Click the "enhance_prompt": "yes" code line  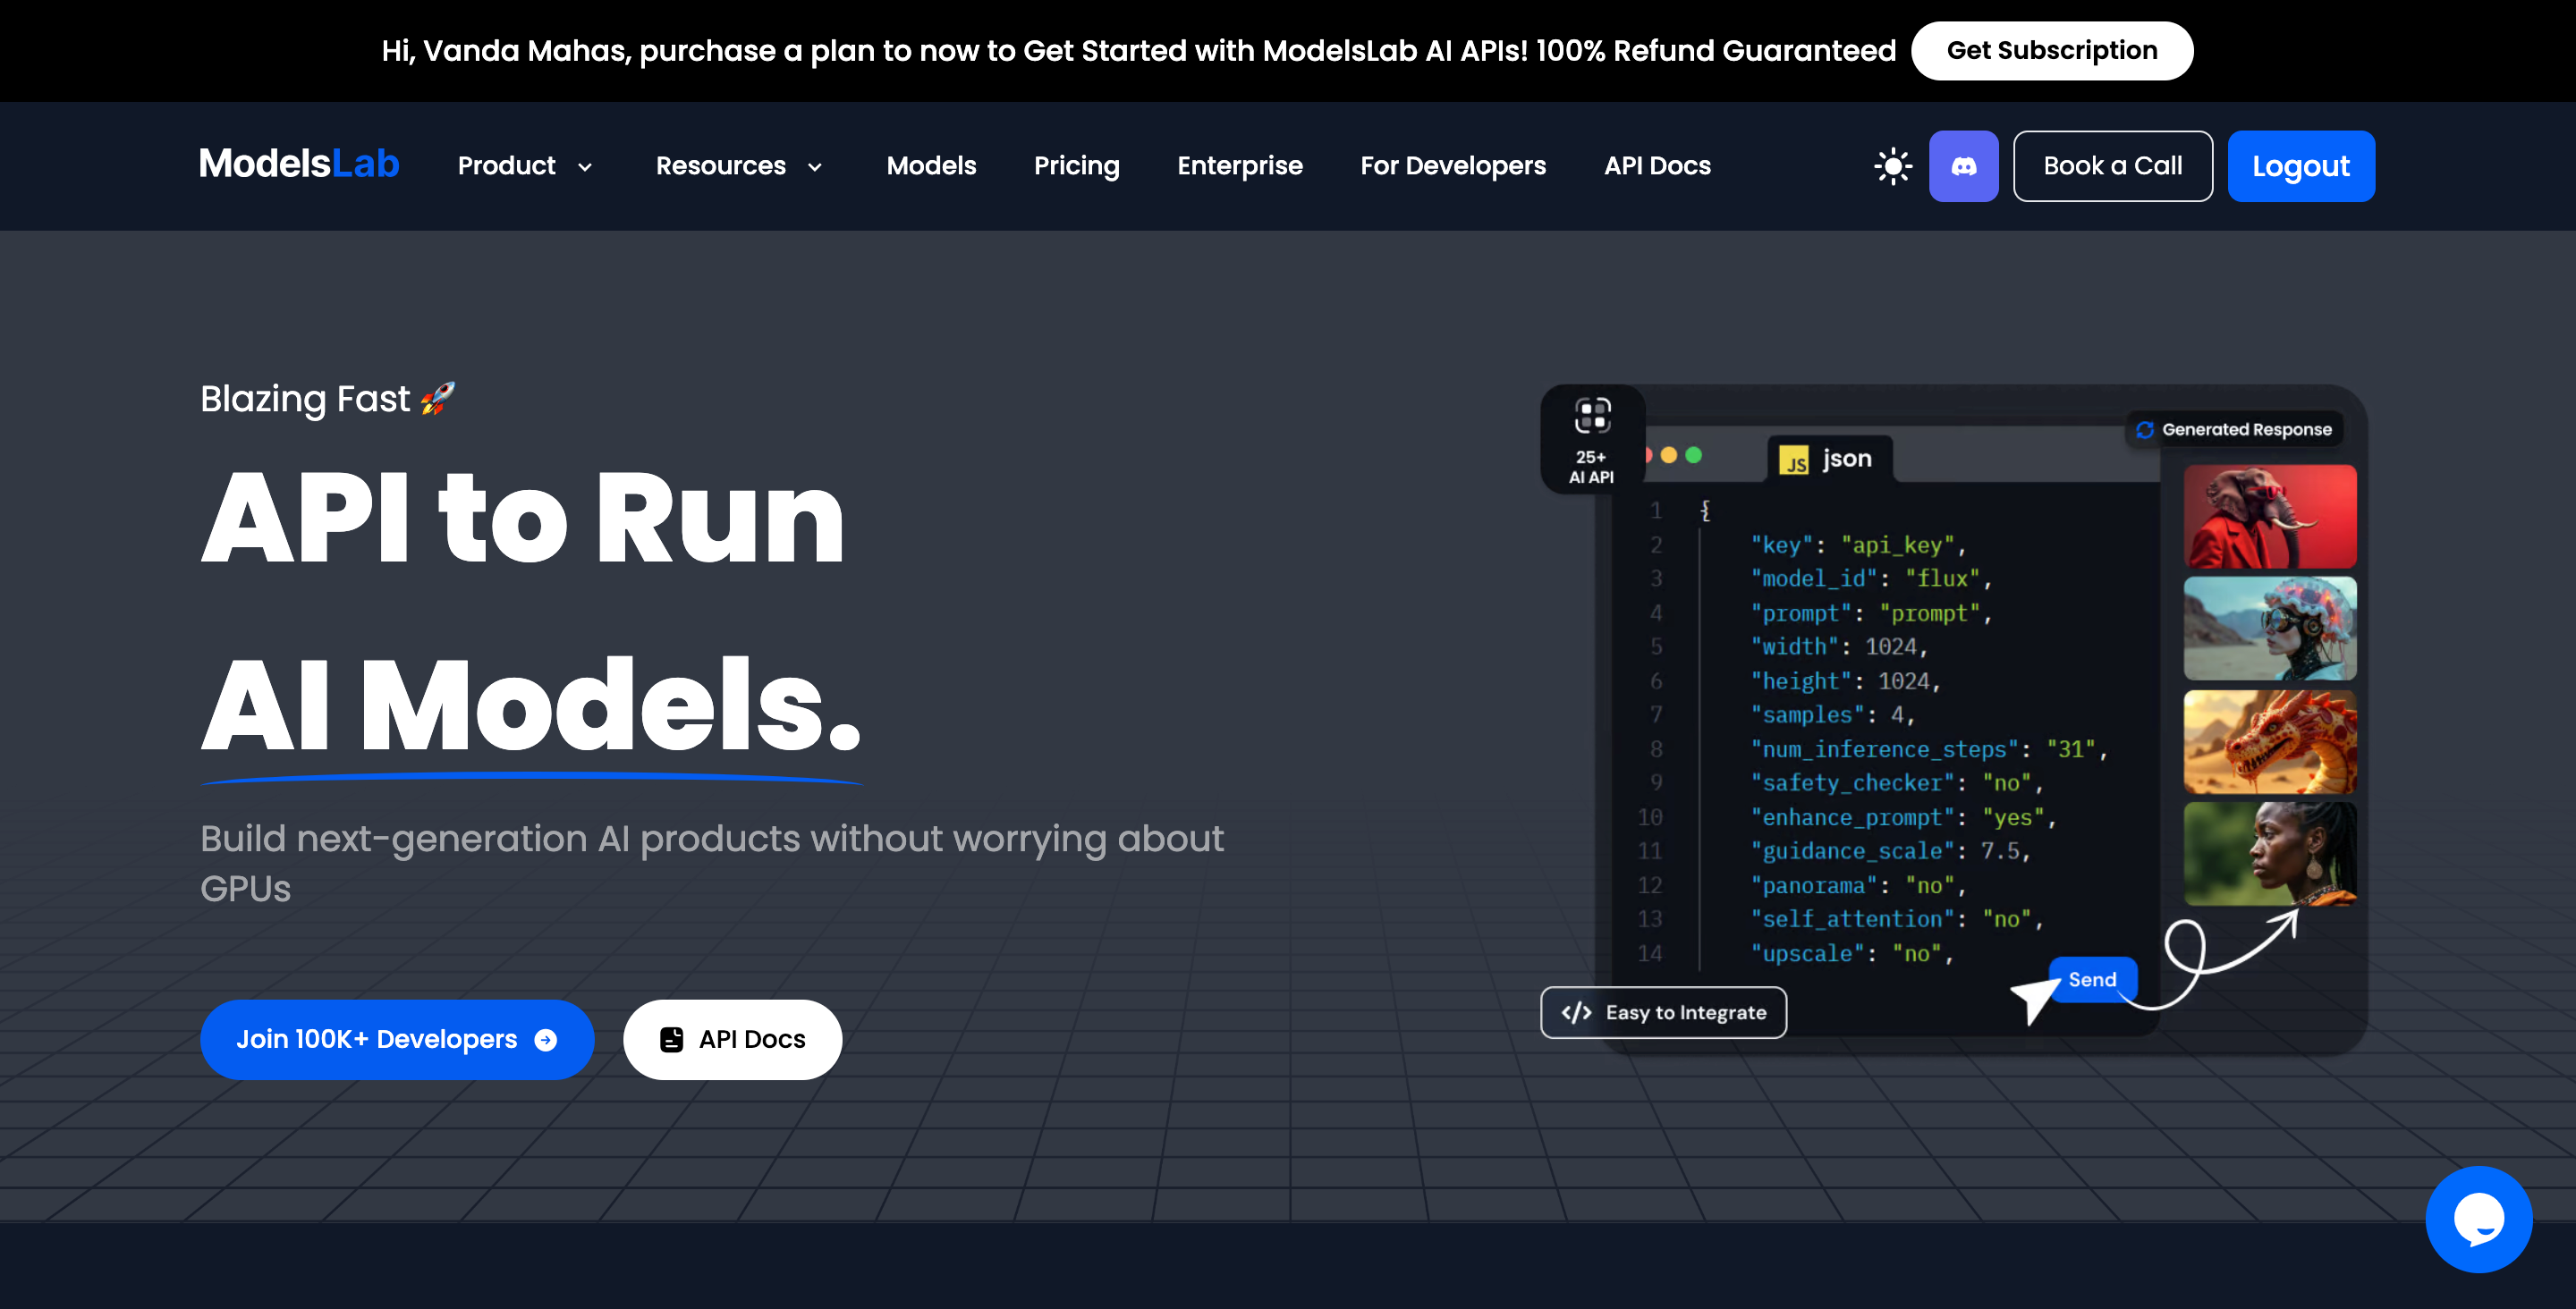tap(1903, 818)
